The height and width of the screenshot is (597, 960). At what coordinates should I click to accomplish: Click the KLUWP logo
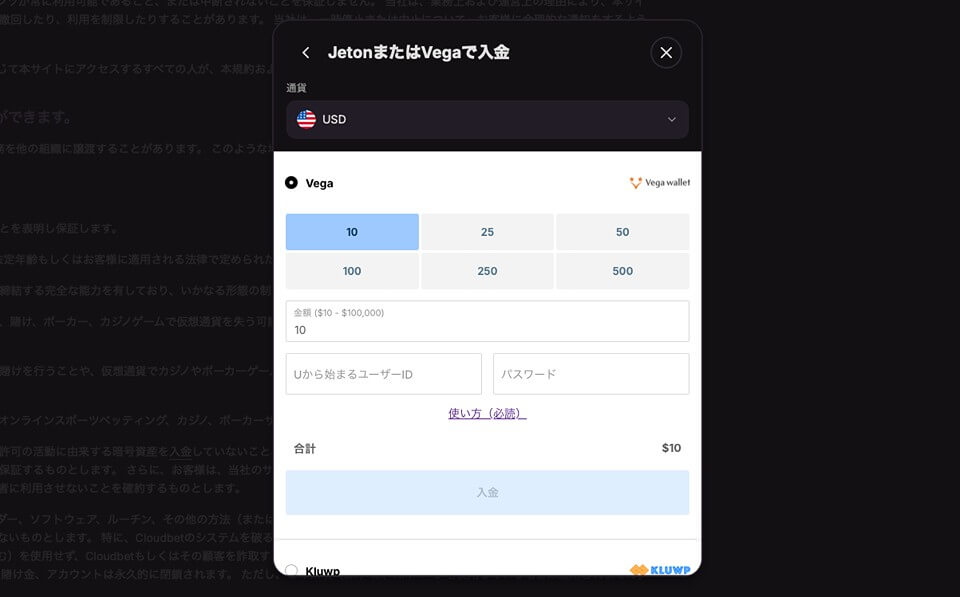pos(660,570)
